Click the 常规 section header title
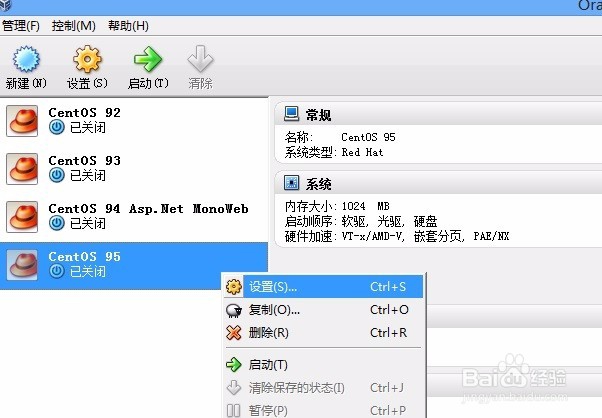 click(318, 115)
